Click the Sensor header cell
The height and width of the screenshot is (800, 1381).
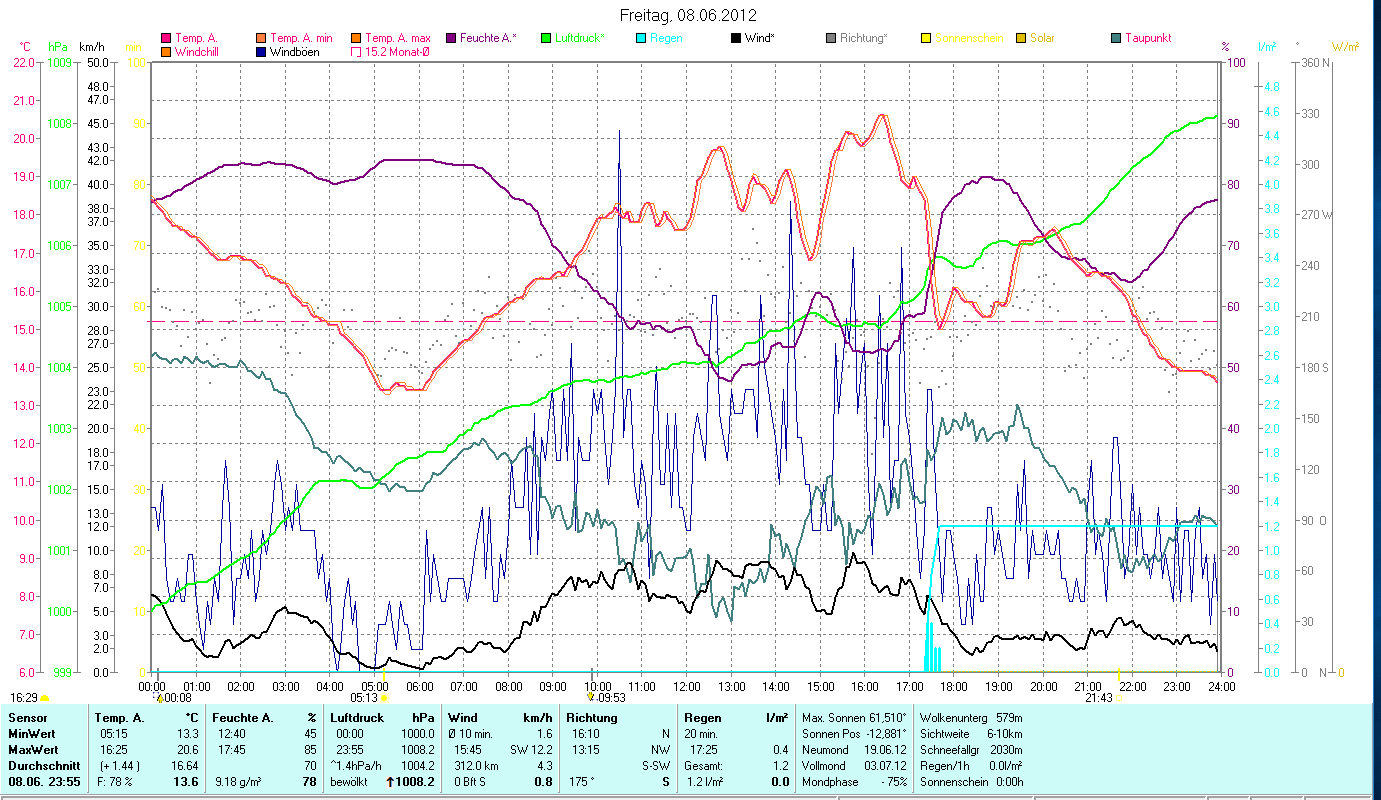(x=27, y=718)
